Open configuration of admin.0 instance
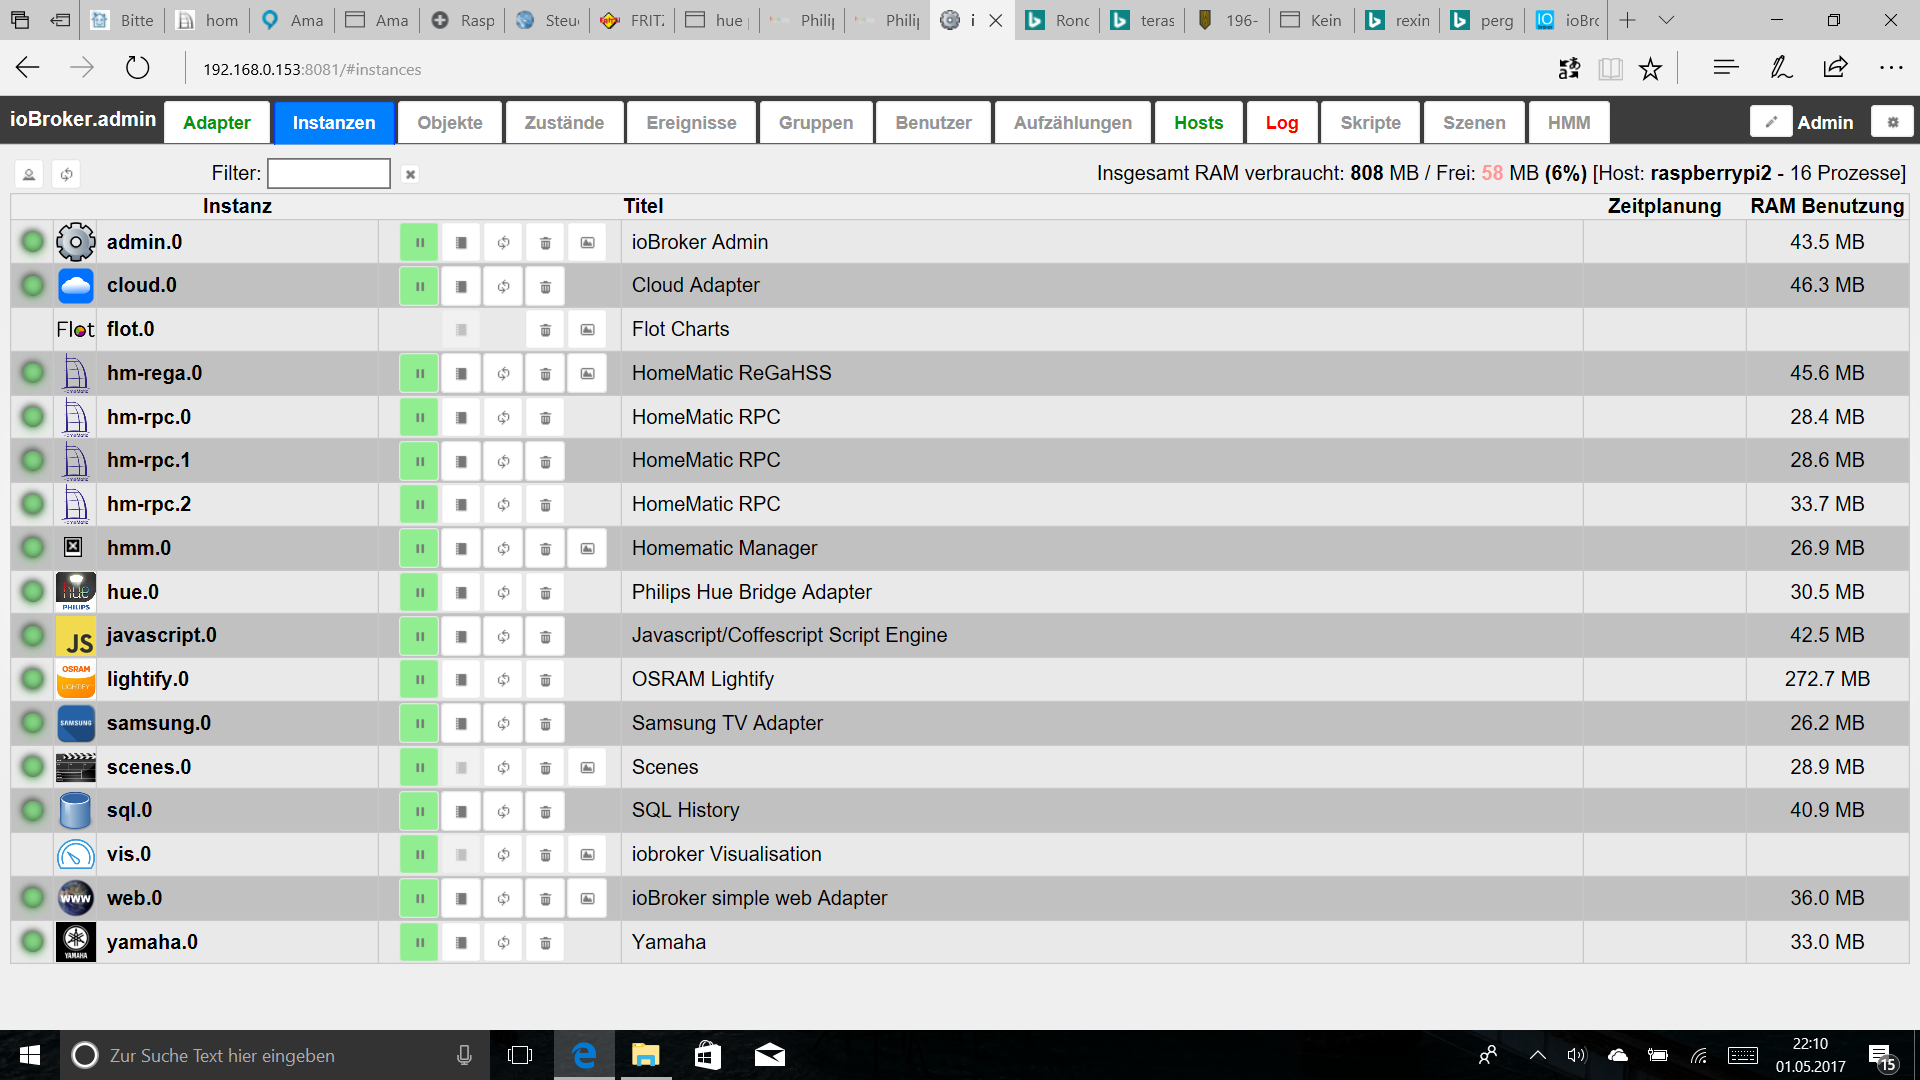 click(461, 243)
